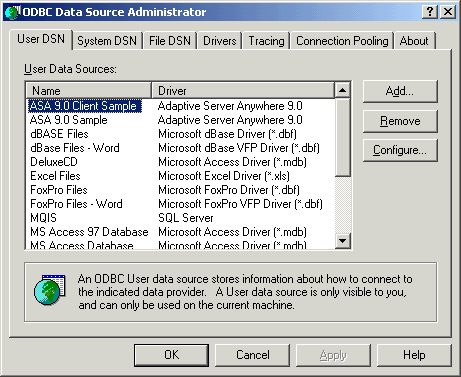The width and height of the screenshot is (461, 377).
Task: Close the ODBC Data Source Administrator window
Action: tap(448, 12)
